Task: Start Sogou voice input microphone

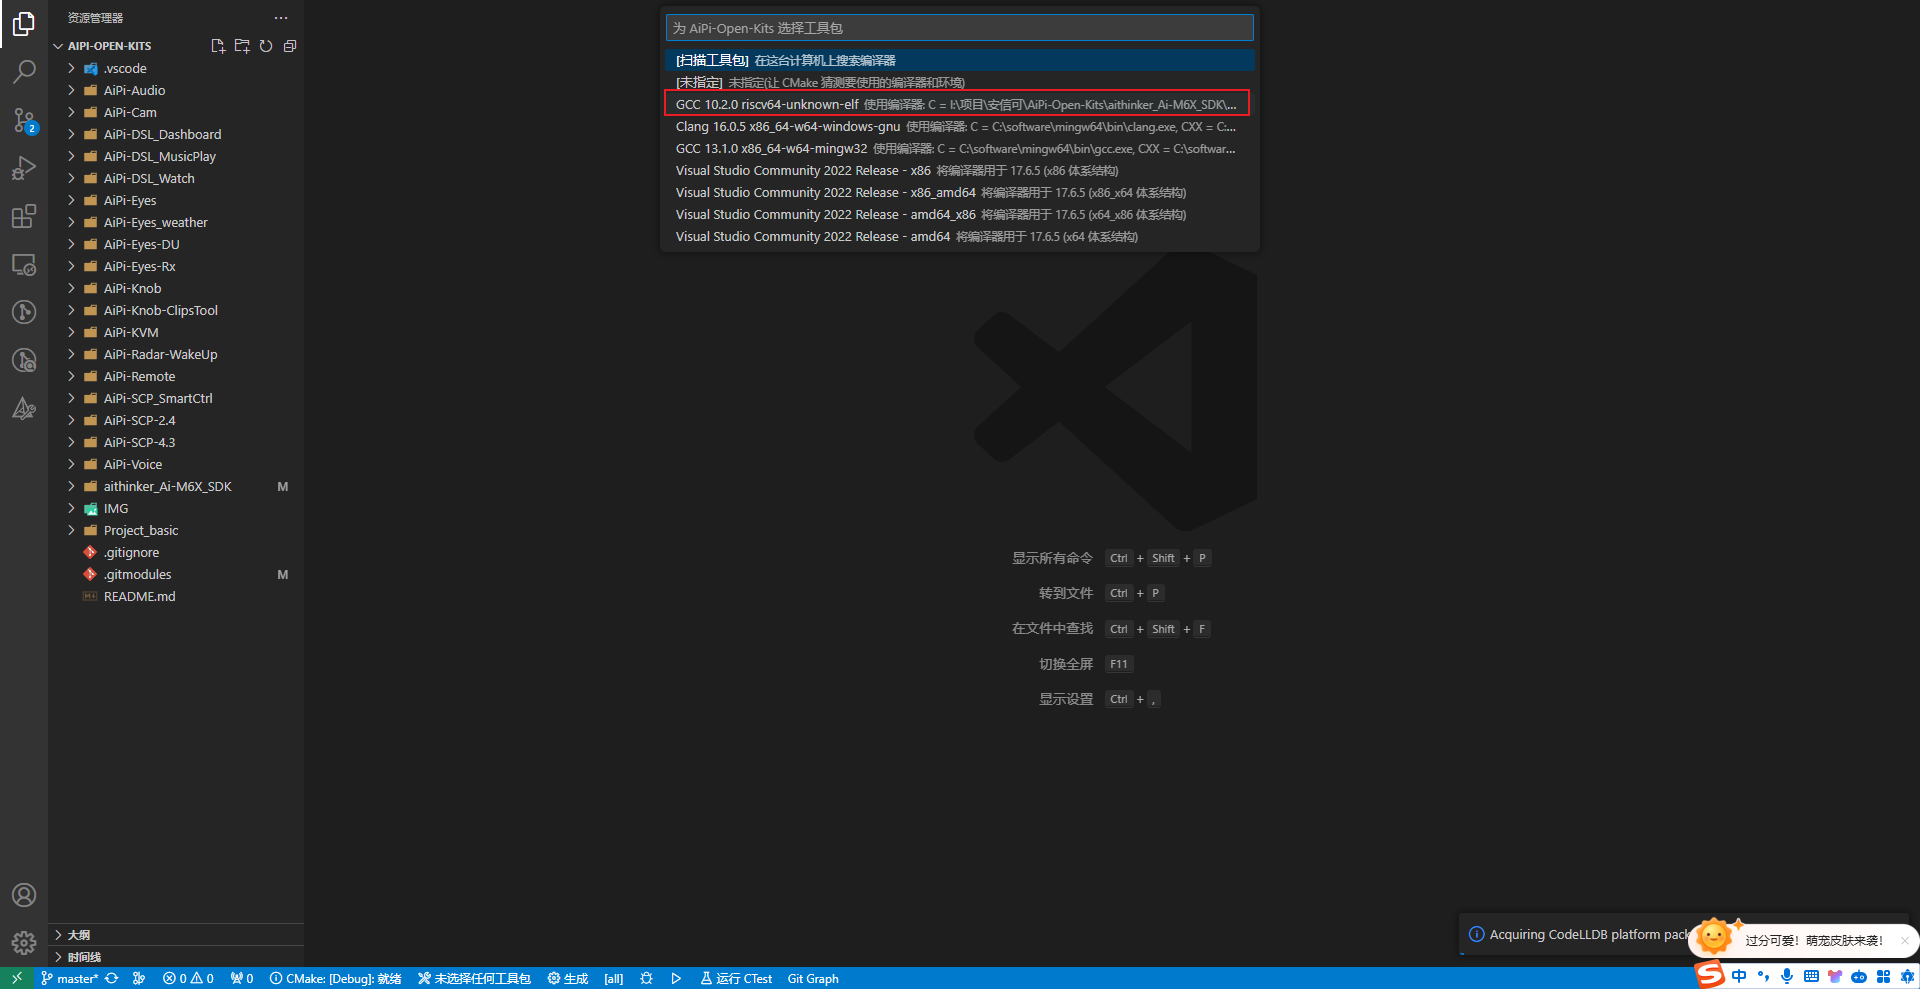Action: point(1787,976)
